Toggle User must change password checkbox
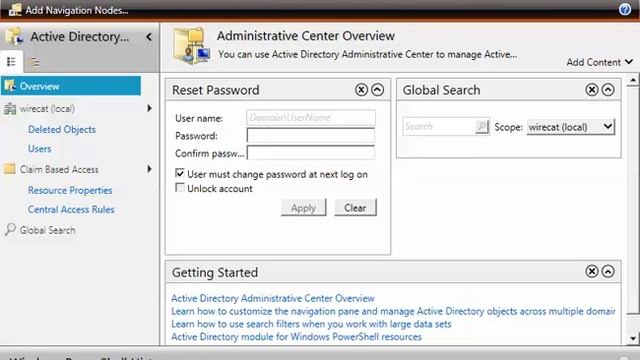 coord(180,173)
